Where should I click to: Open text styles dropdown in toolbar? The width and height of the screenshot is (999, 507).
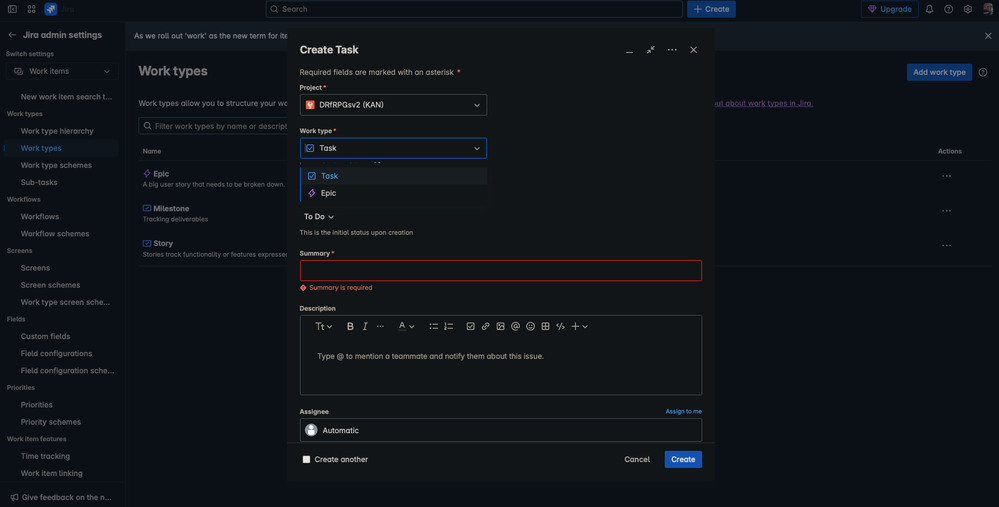click(x=324, y=326)
